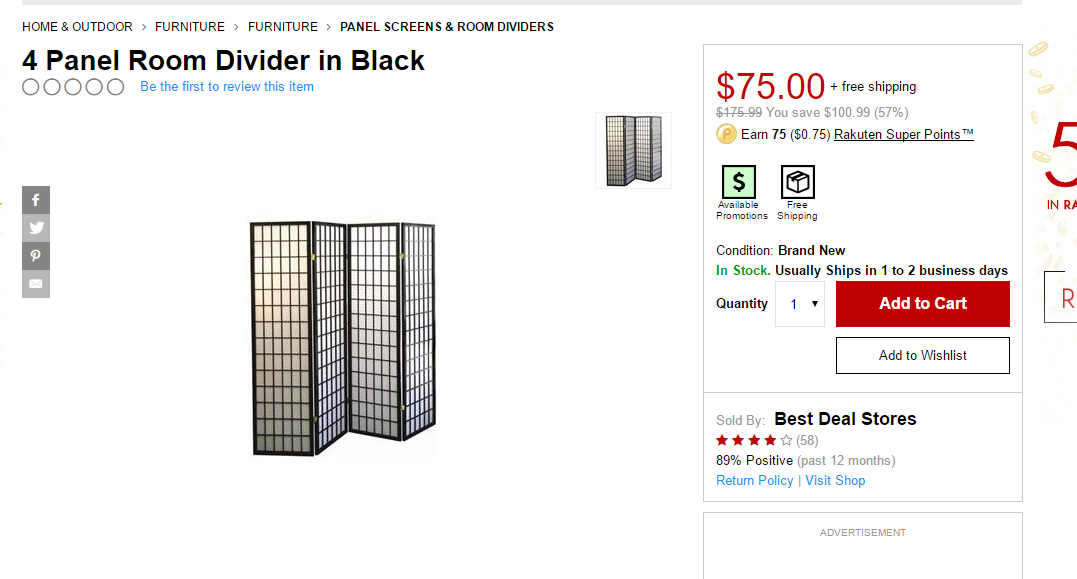Click the Rakuten Super Points coin icon

tap(726, 134)
